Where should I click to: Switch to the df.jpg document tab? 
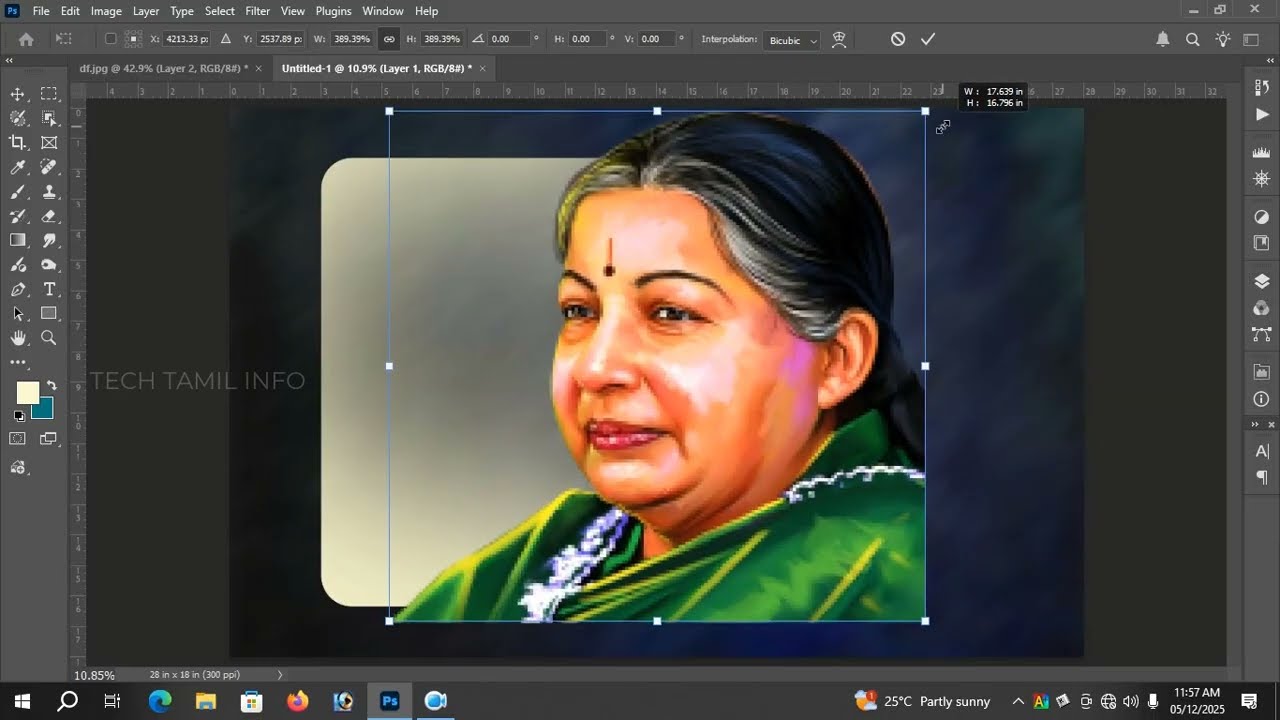[x=163, y=68]
